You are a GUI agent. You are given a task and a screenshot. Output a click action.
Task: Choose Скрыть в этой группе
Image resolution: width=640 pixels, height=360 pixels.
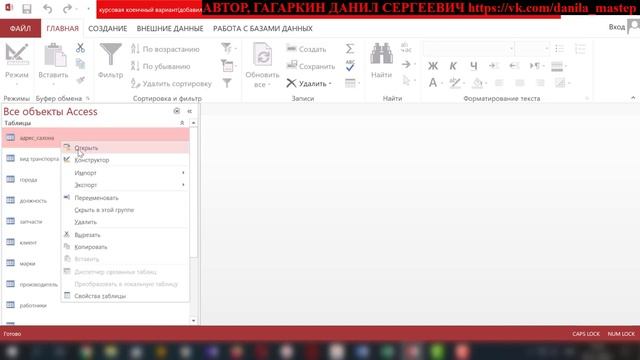[125, 210]
